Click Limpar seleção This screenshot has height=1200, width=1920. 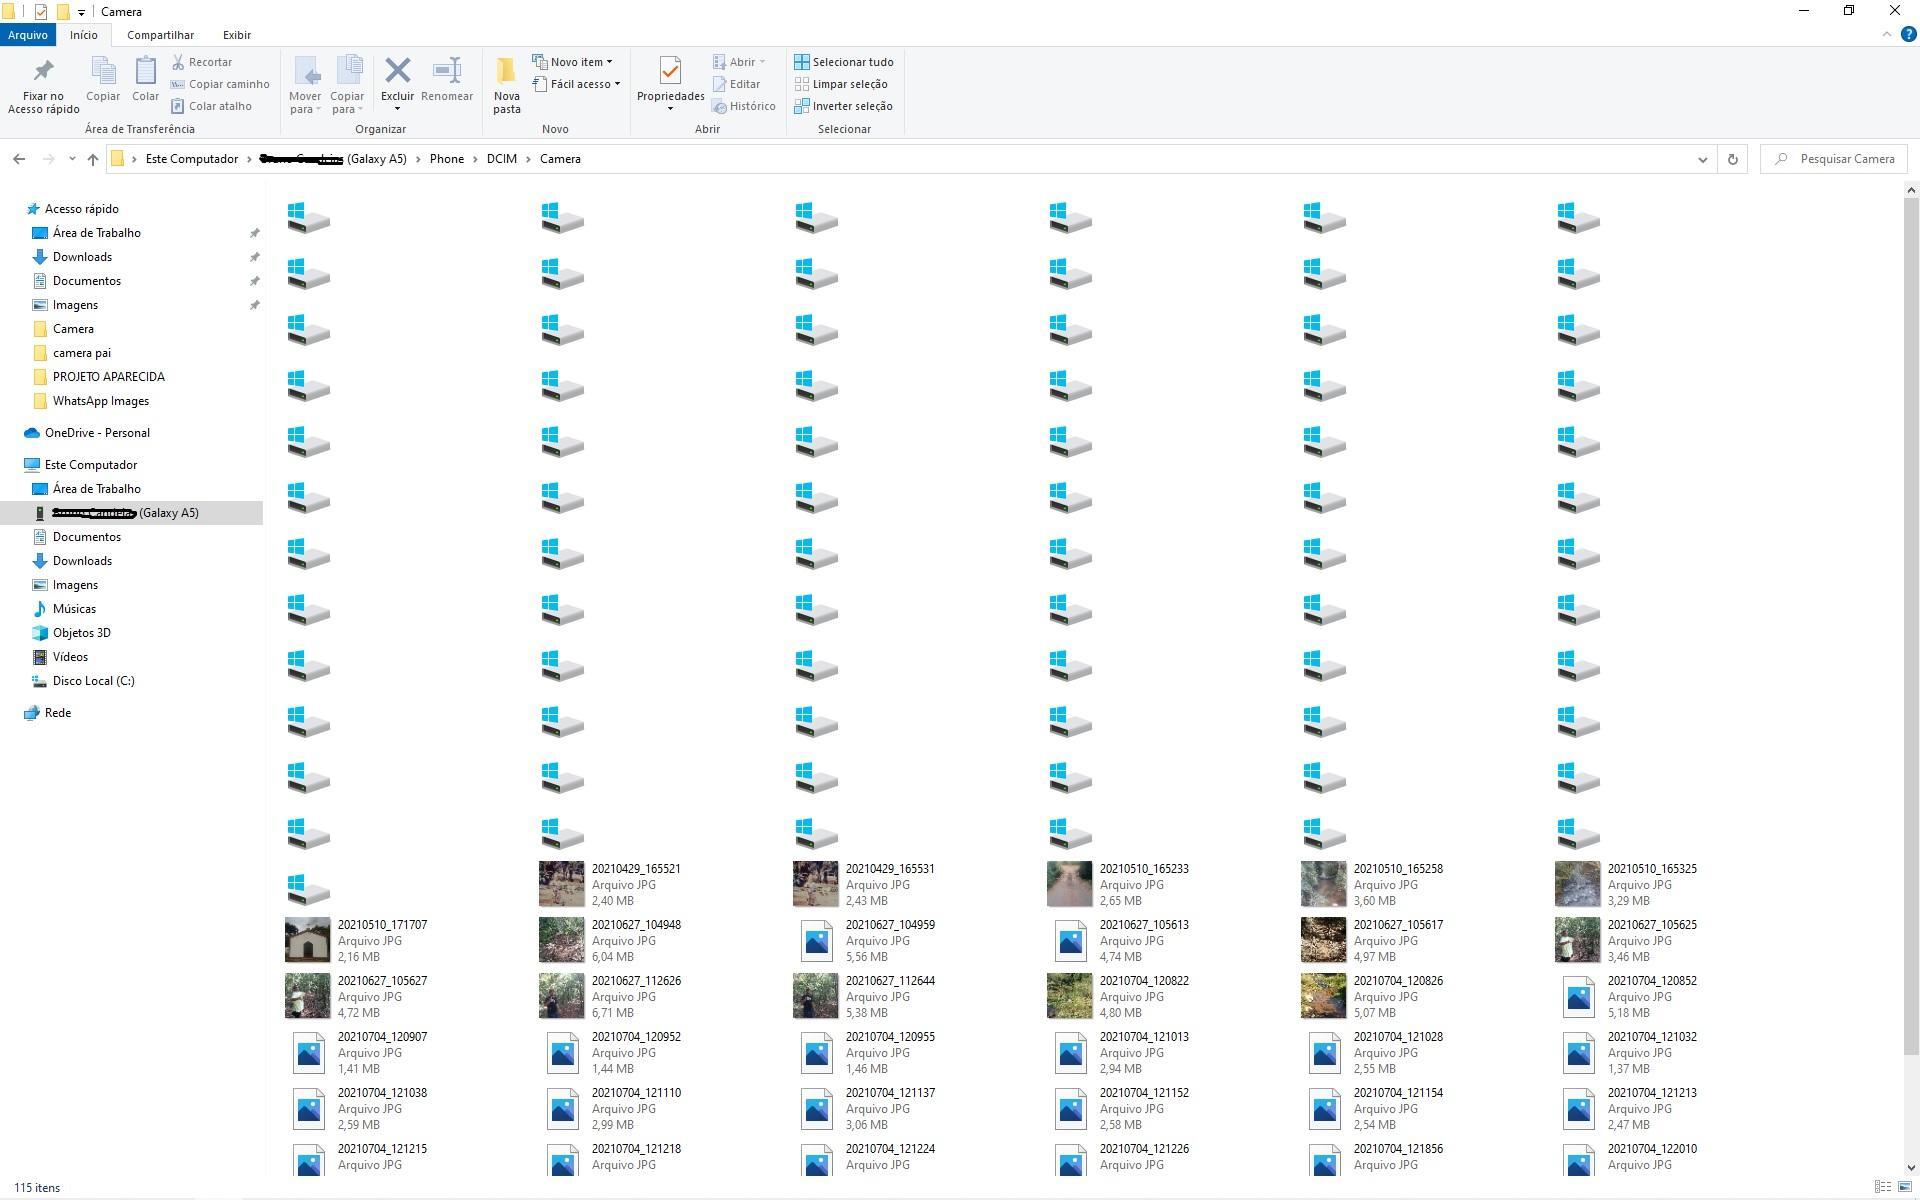coord(841,84)
